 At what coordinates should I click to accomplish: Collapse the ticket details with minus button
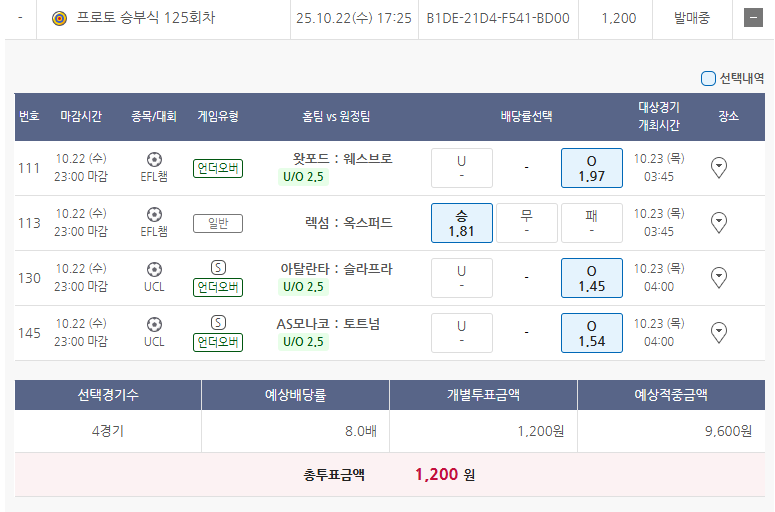753,18
